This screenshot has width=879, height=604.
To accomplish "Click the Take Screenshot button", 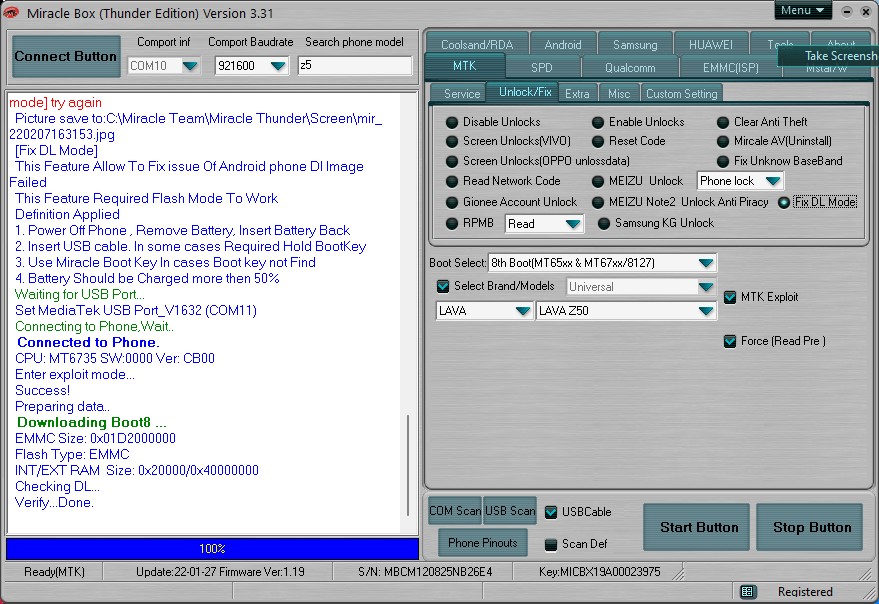I will click(829, 56).
